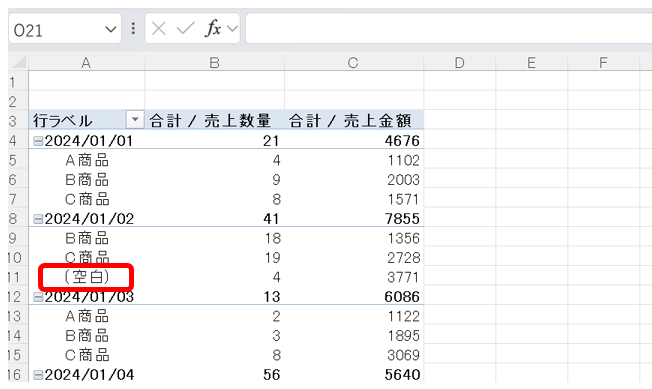
Task: Click C商品 in row 10
Action: click(x=87, y=258)
